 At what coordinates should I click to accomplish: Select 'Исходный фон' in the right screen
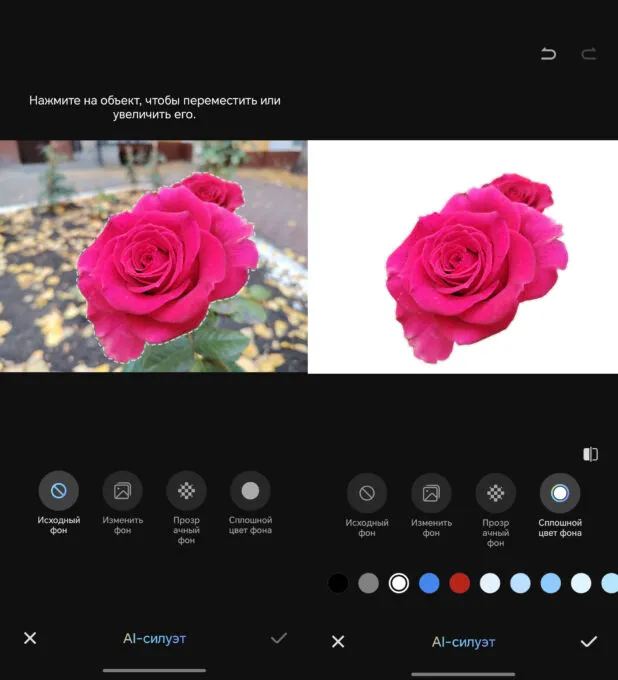(367, 493)
